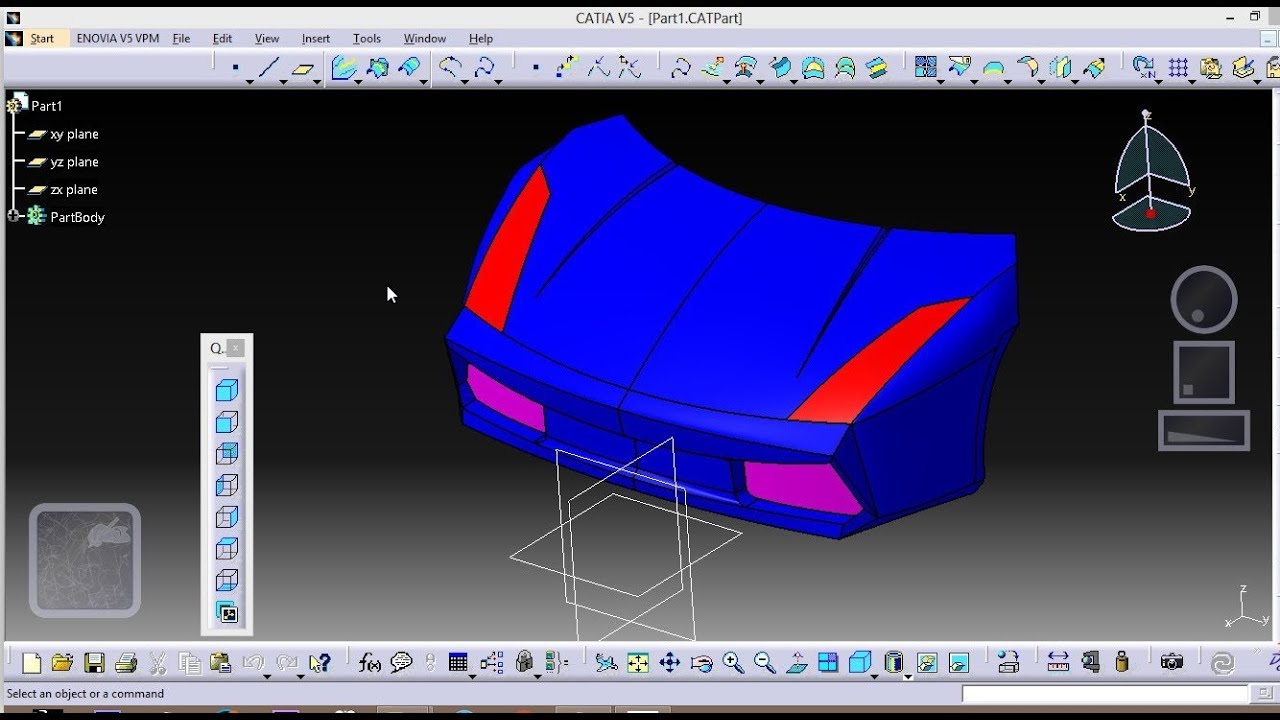Click the Capture camera icon
This screenshot has width=1280, height=720.
tap(1172, 662)
